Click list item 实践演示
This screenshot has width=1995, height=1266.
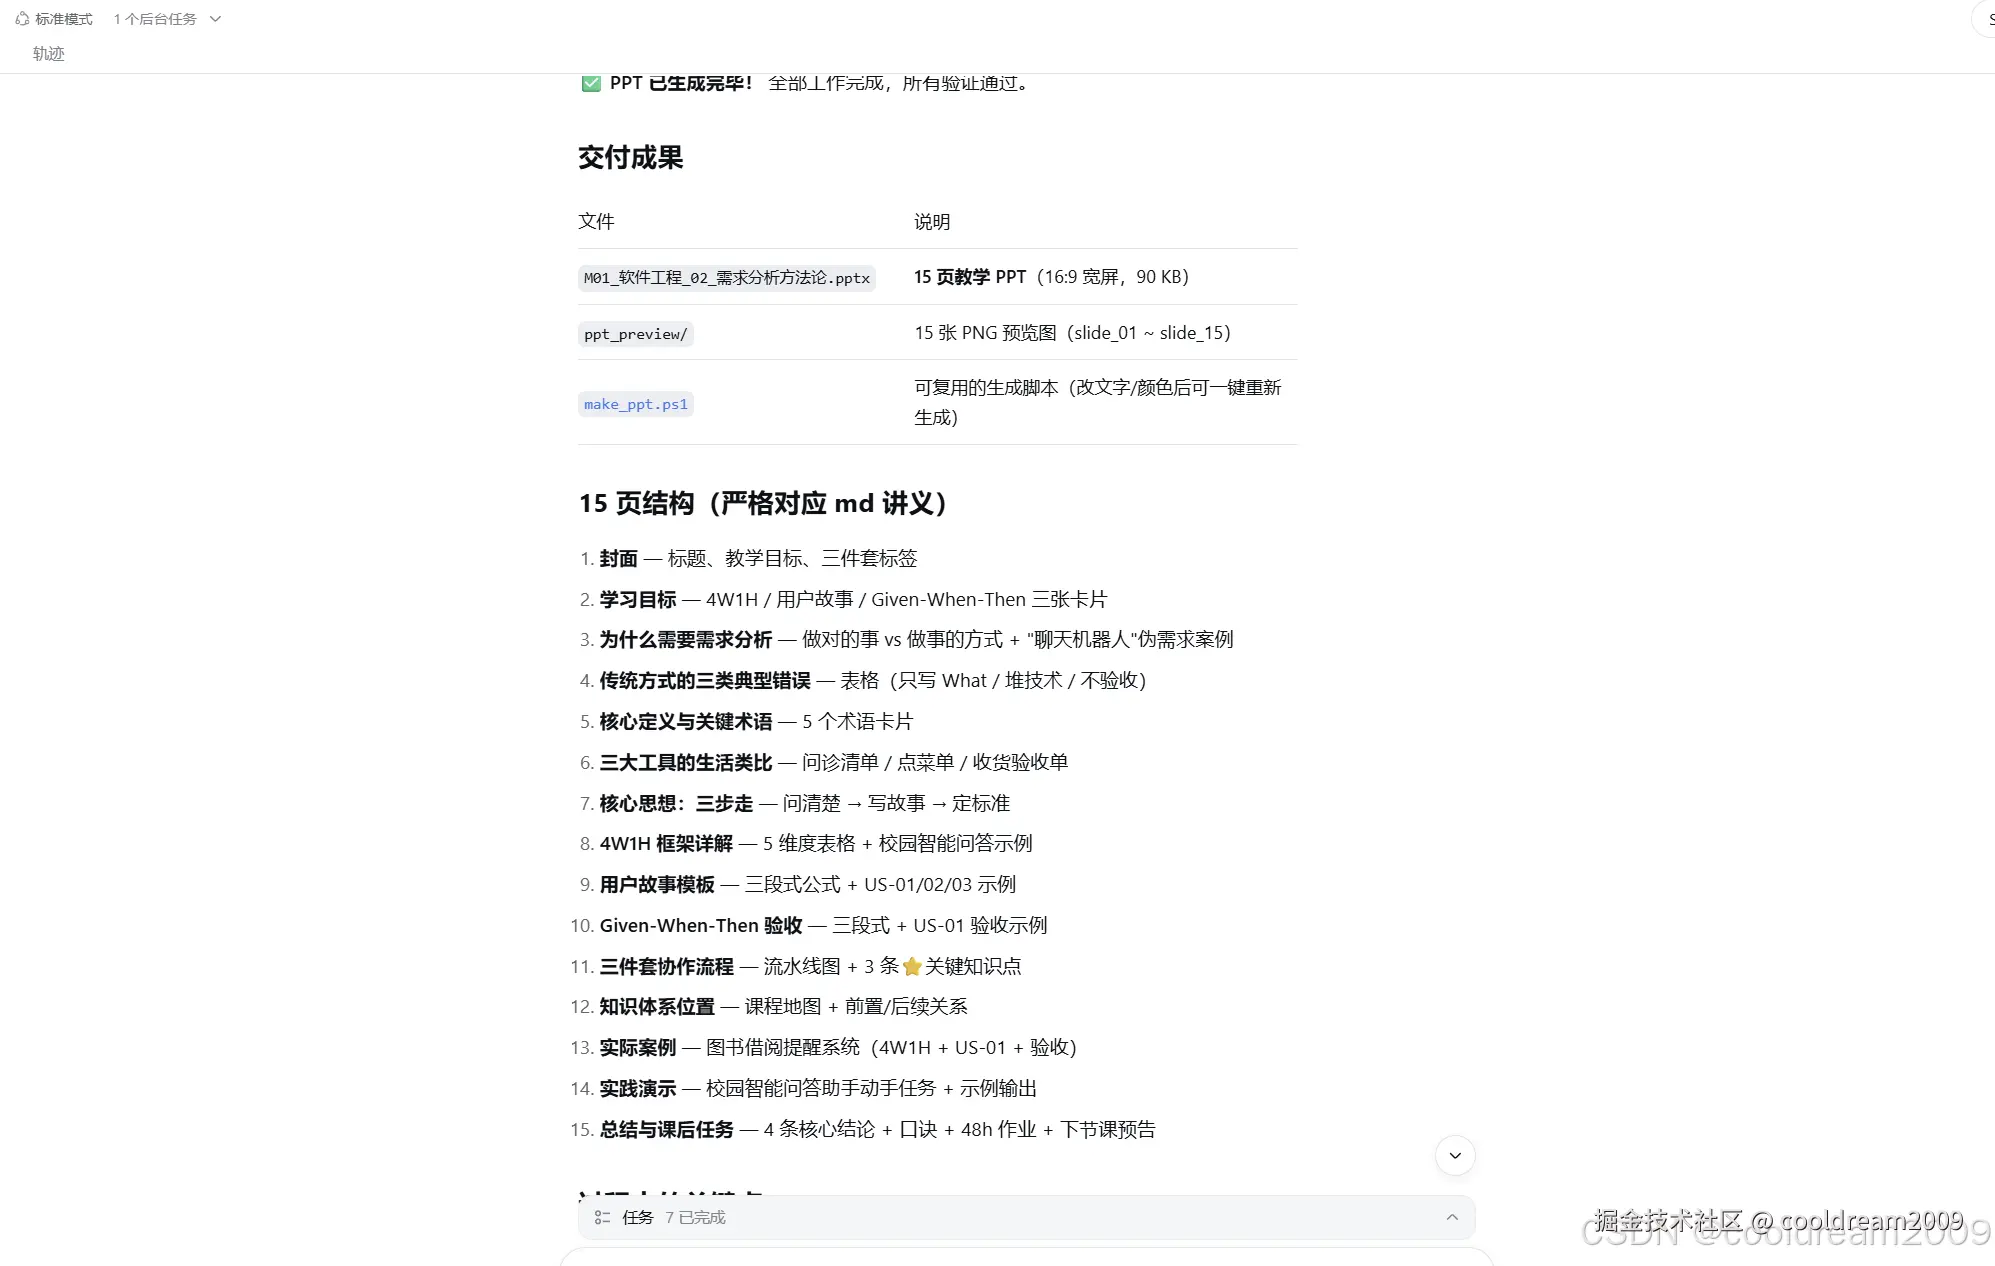coord(818,1088)
